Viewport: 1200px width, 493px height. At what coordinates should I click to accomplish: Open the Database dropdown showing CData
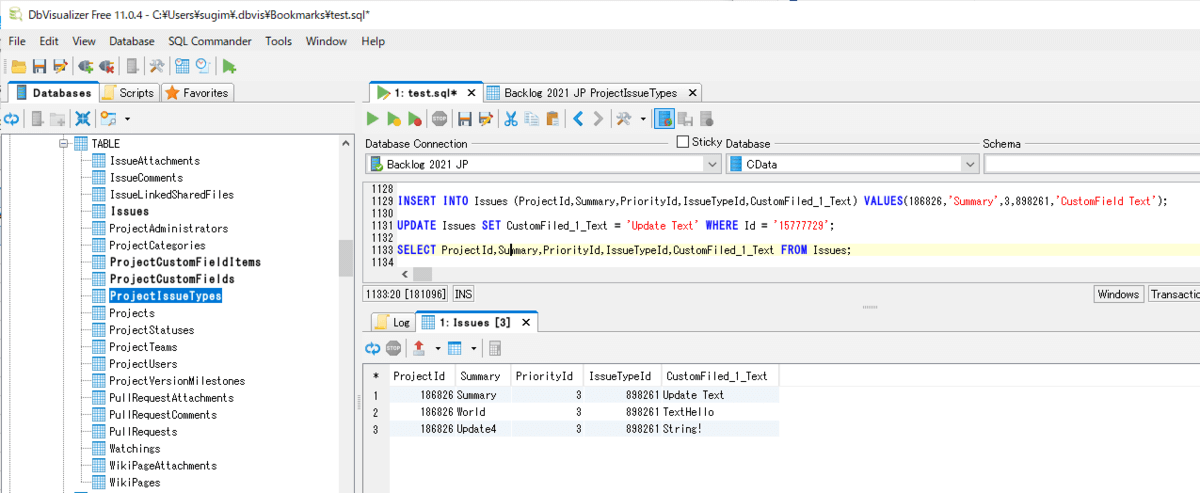[969, 164]
